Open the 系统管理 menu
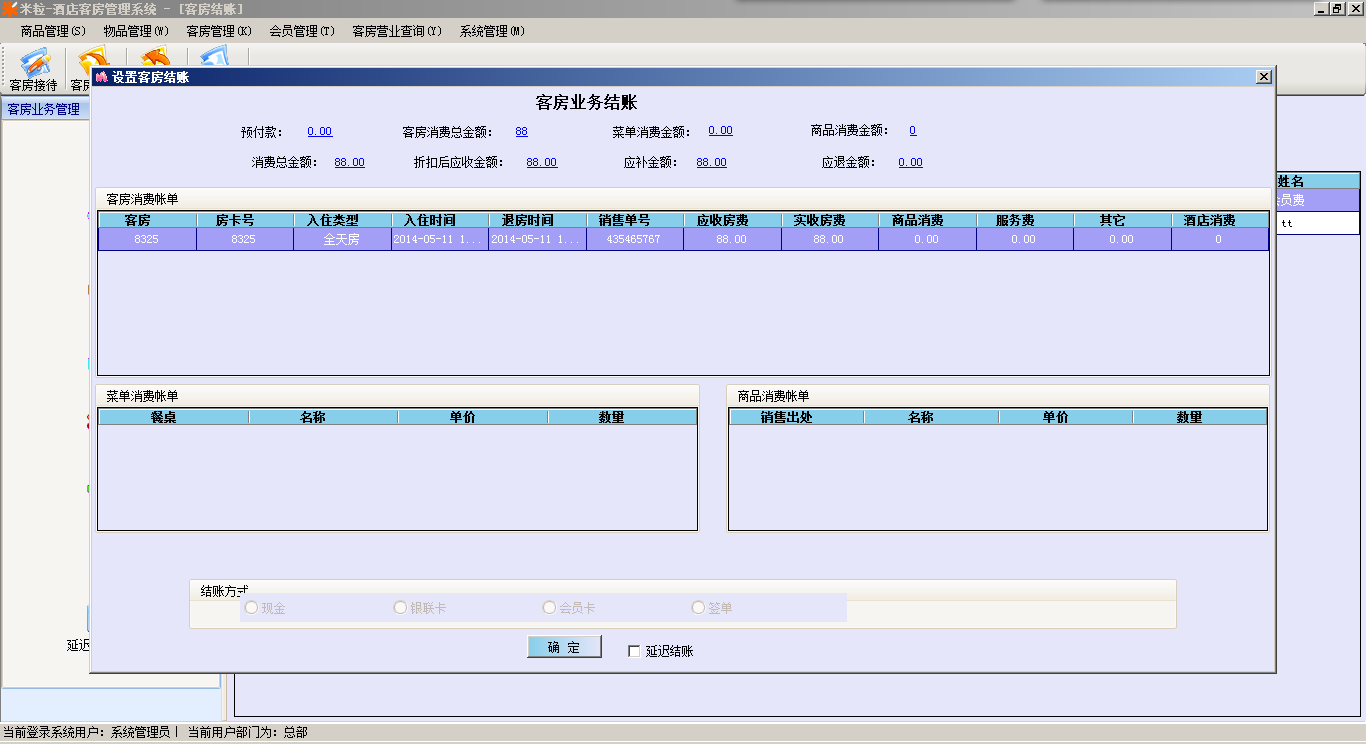Screen dimensions: 1366x744 [492, 31]
